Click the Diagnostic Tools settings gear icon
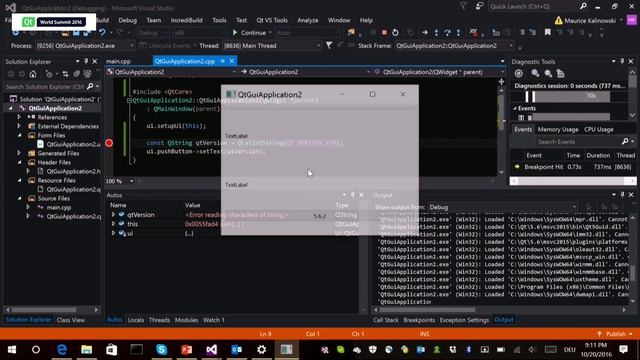640x360 pixels. (518, 73)
